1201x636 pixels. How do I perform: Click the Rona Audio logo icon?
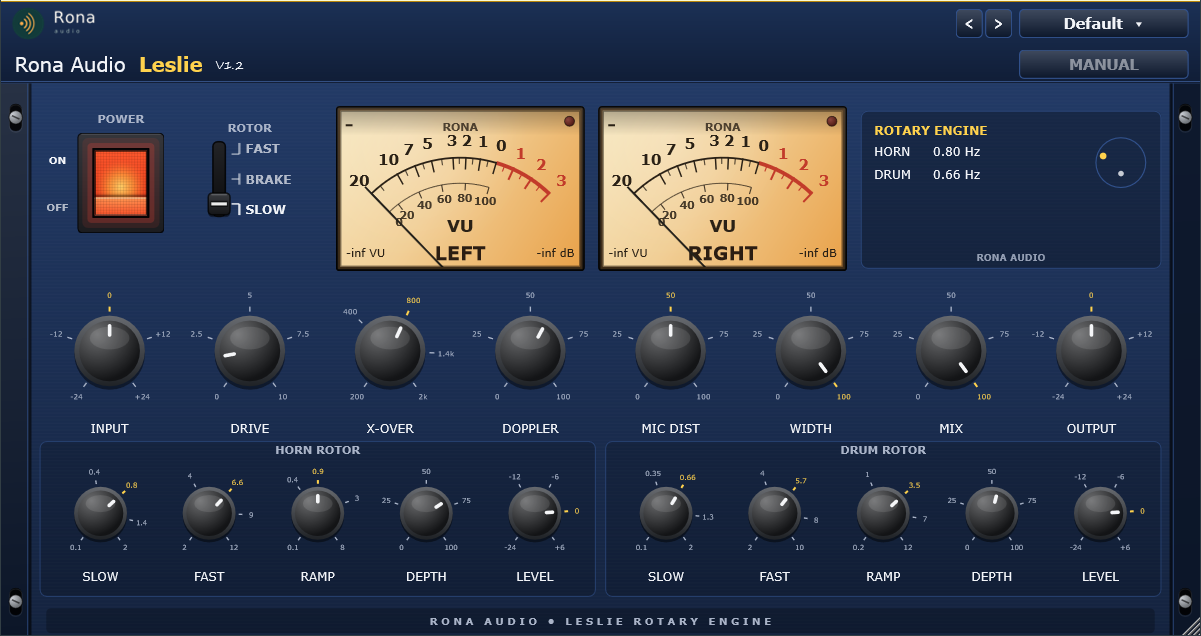[x=27, y=21]
